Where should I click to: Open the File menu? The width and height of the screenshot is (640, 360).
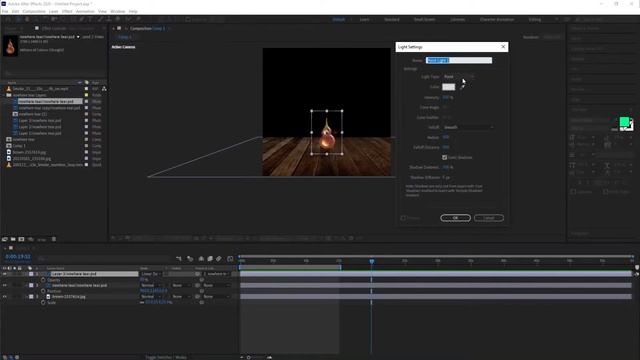pyautogui.click(x=5, y=11)
